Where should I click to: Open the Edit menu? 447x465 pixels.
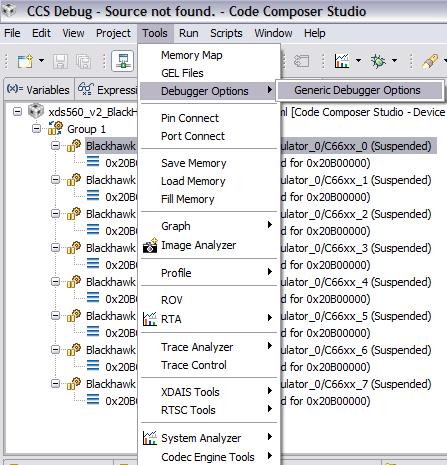41,33
